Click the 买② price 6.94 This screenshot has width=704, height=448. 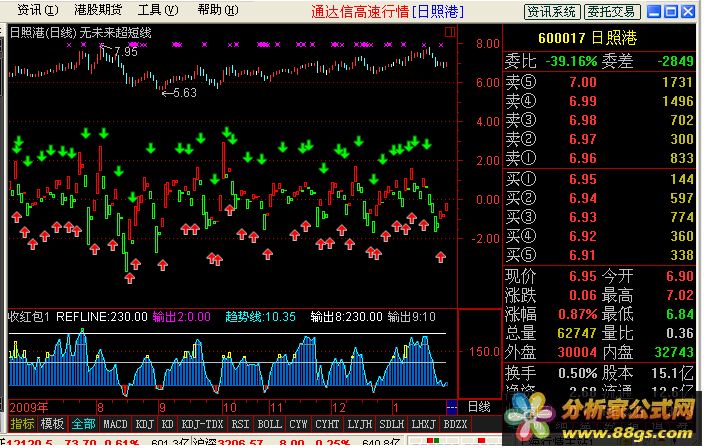pyautogui.click(x=583, y=198)
